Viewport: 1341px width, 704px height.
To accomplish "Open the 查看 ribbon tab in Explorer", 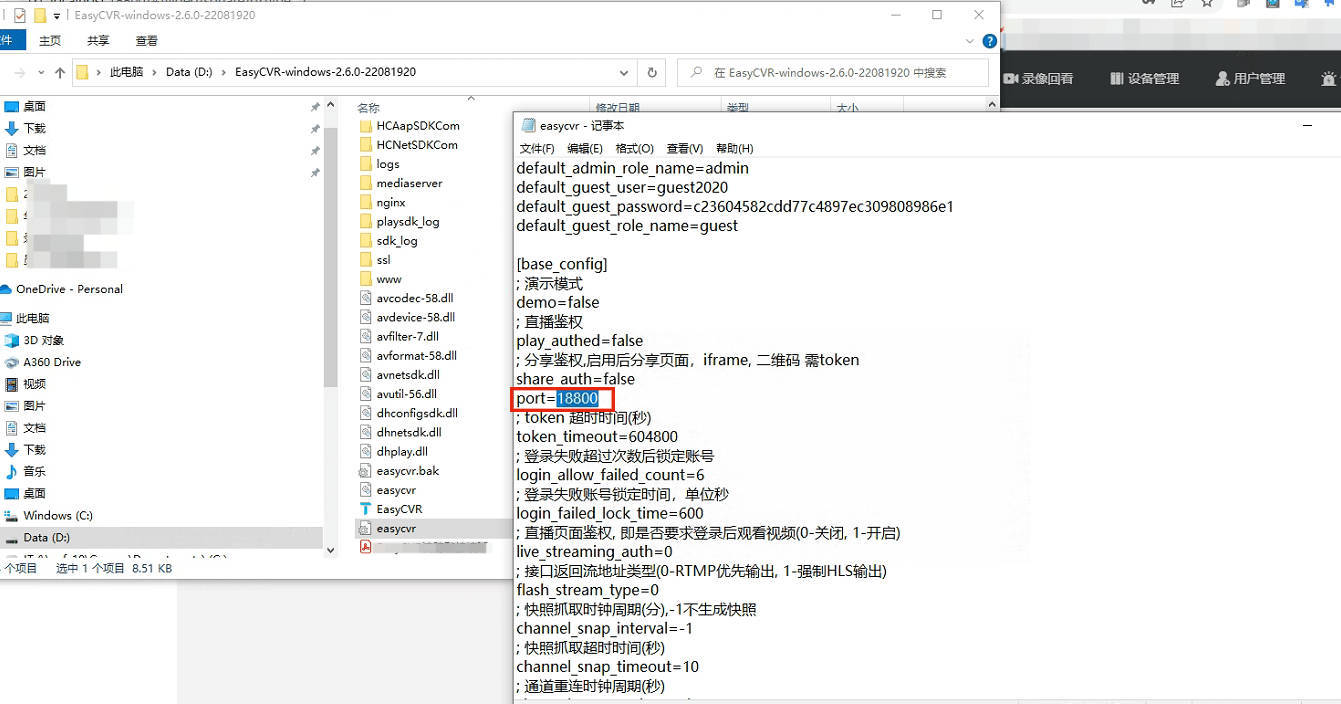I will [x=147, y=41].
